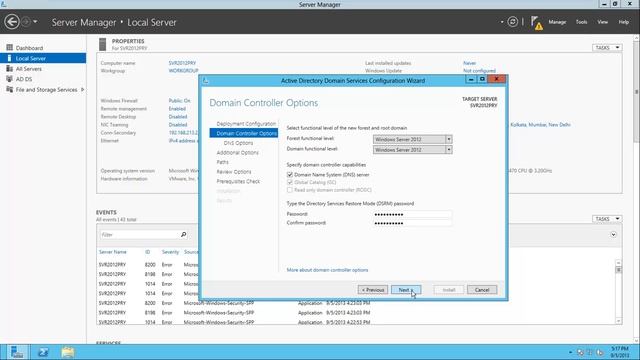
Task: Select DNS Options wizard step
Action: click(x=238, y=143)
